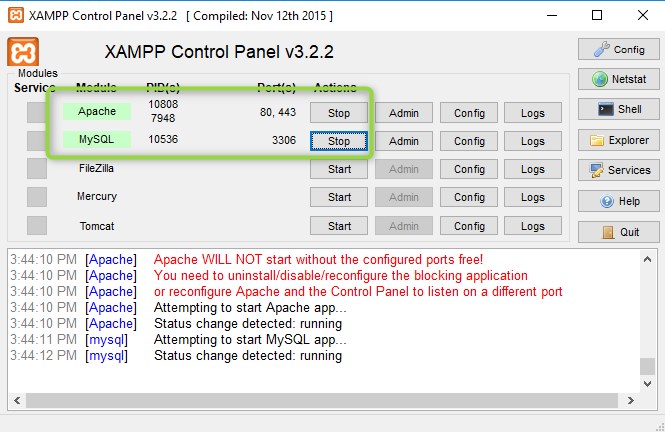Click the log's horizontal scroll right arrow
Image resolution: width=665 pixels, height=432 pixels.
pos(631,400)
